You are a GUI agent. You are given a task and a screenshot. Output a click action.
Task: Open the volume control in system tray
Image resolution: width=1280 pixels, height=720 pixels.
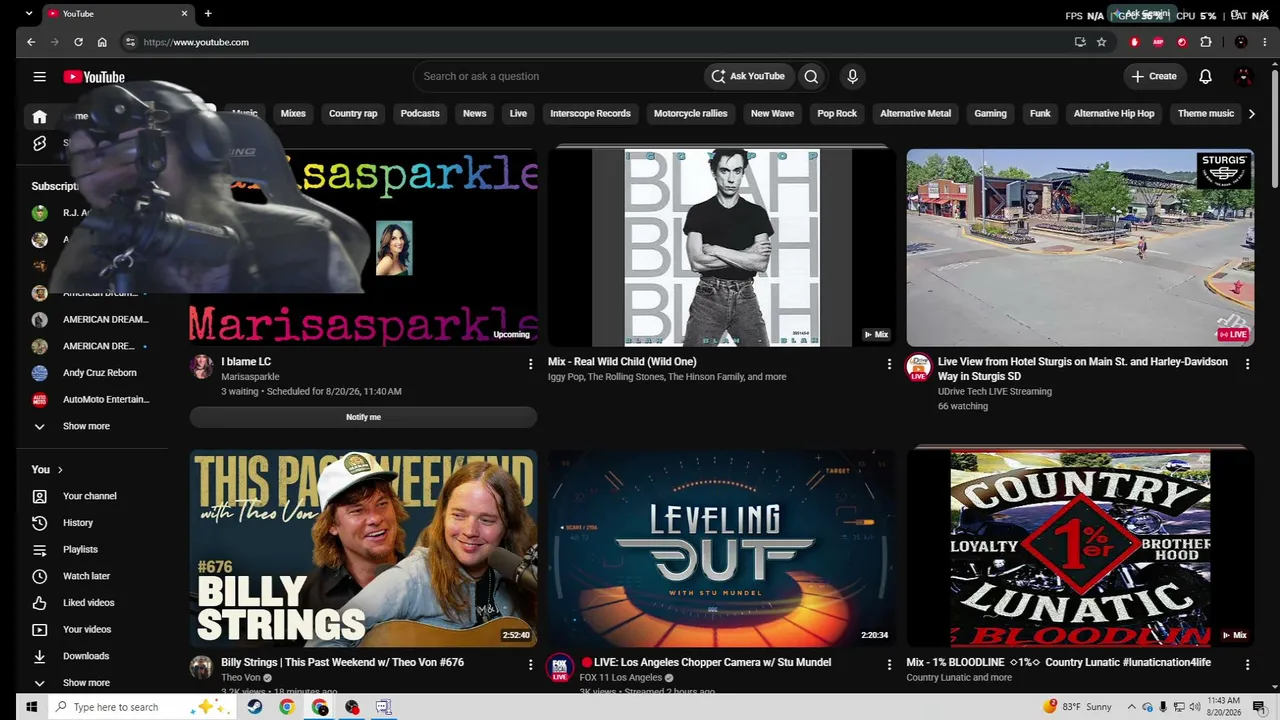(x=1195, y=707)
